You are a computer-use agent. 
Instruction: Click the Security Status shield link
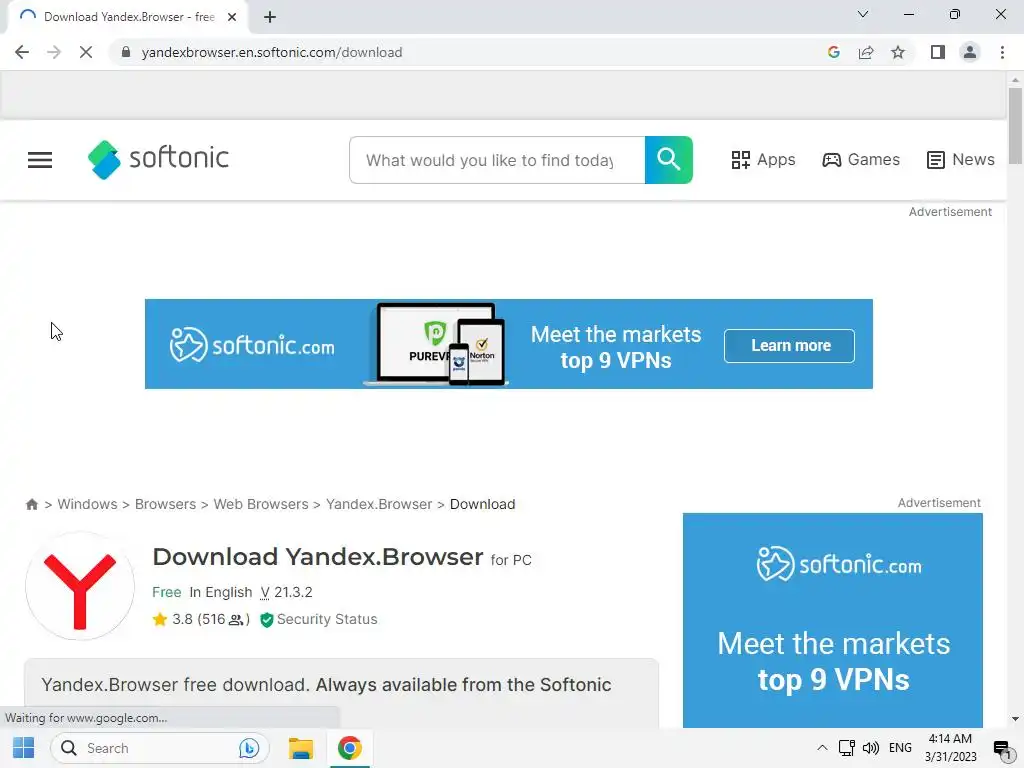319,619
